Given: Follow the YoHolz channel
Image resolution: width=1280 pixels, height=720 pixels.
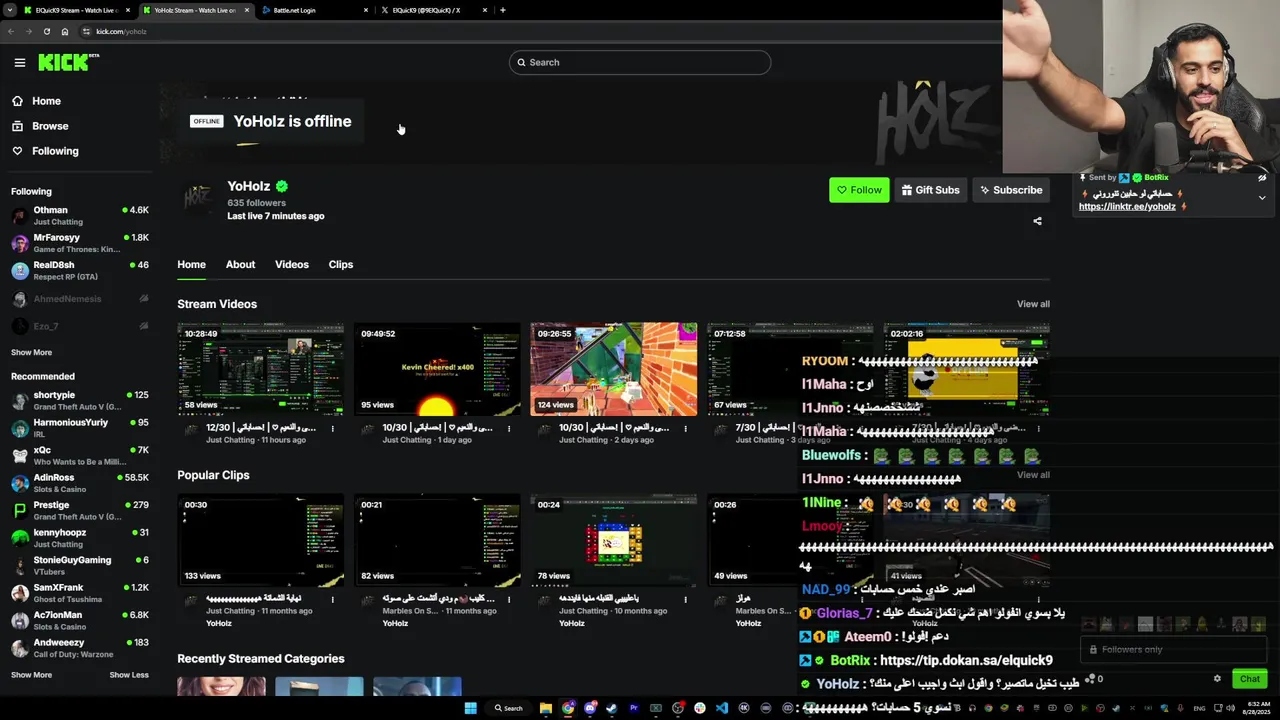Looking at the screenshot, I should point(859,190).
